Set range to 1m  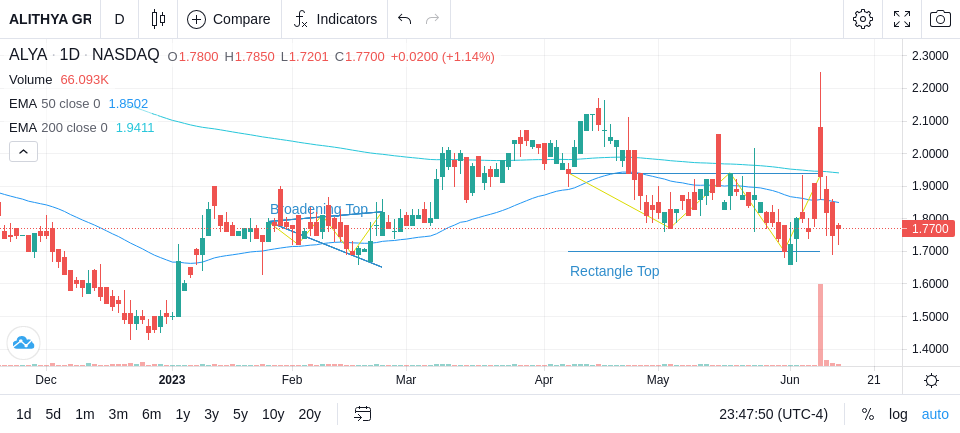[84, 415]
